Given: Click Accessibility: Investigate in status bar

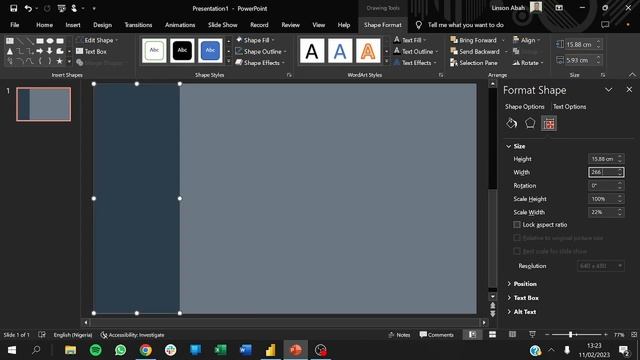Looking at the screenshot, I should [x=133, y=335].
